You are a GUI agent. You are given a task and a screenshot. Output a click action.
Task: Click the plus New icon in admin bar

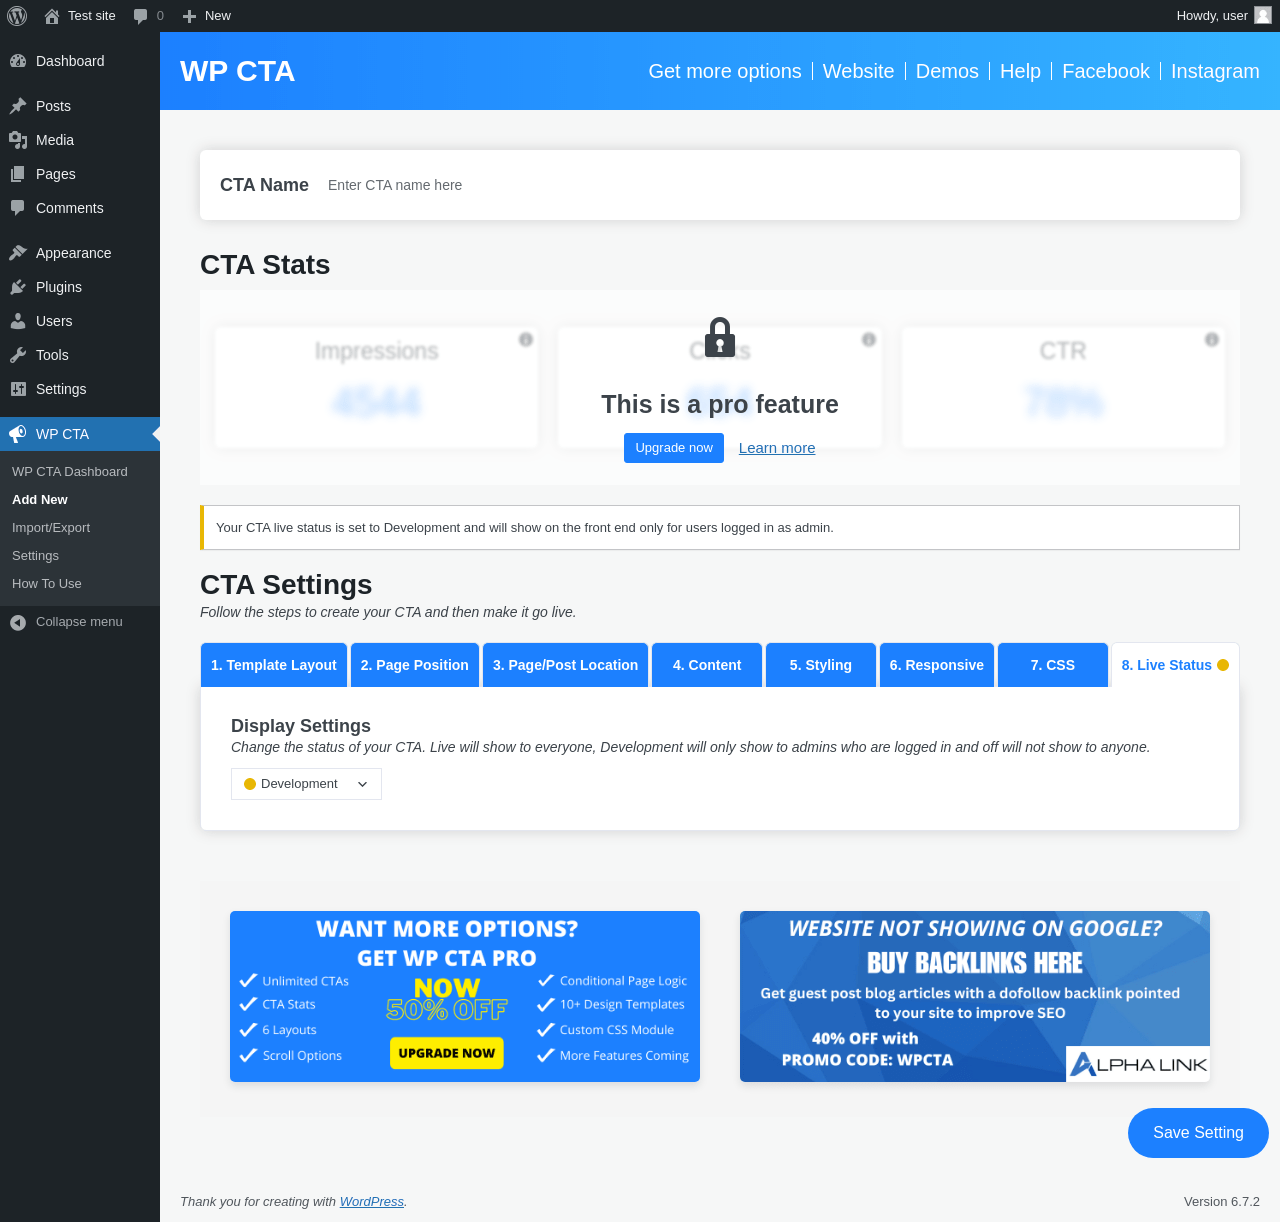(189, 16)
